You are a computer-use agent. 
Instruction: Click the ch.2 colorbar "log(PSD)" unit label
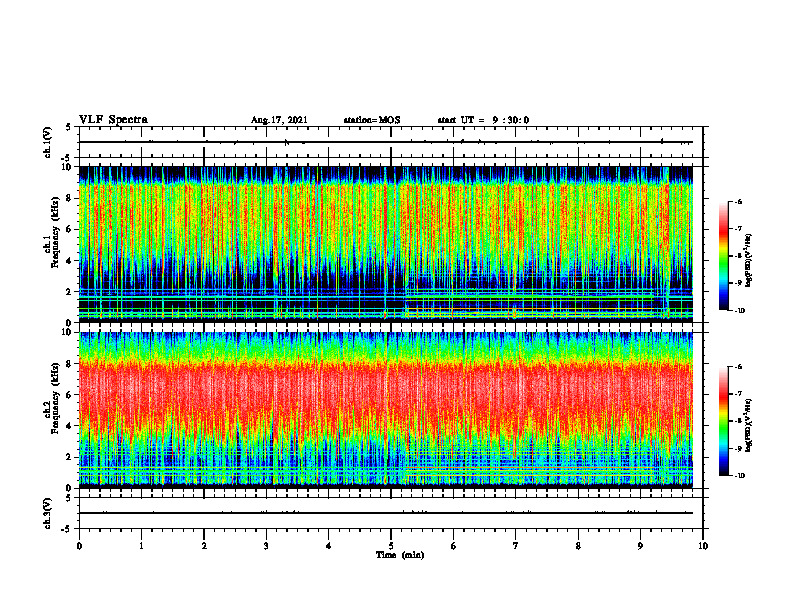pyautogui.click(x=749, y=426)
